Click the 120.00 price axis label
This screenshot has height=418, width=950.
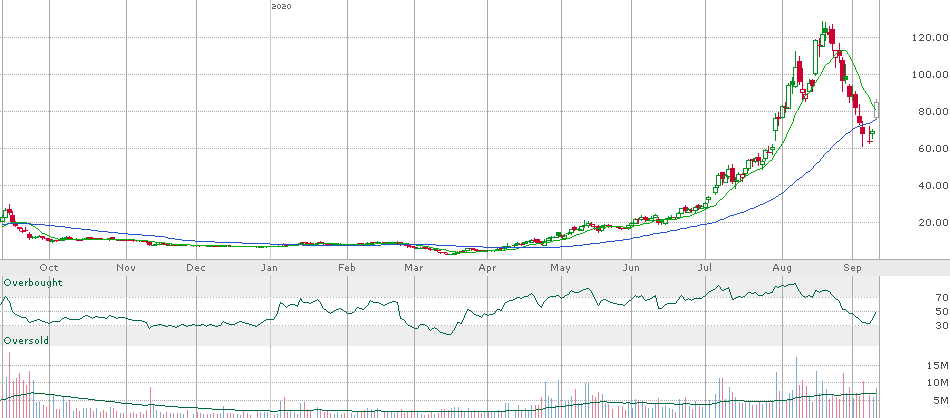(929, 38)
